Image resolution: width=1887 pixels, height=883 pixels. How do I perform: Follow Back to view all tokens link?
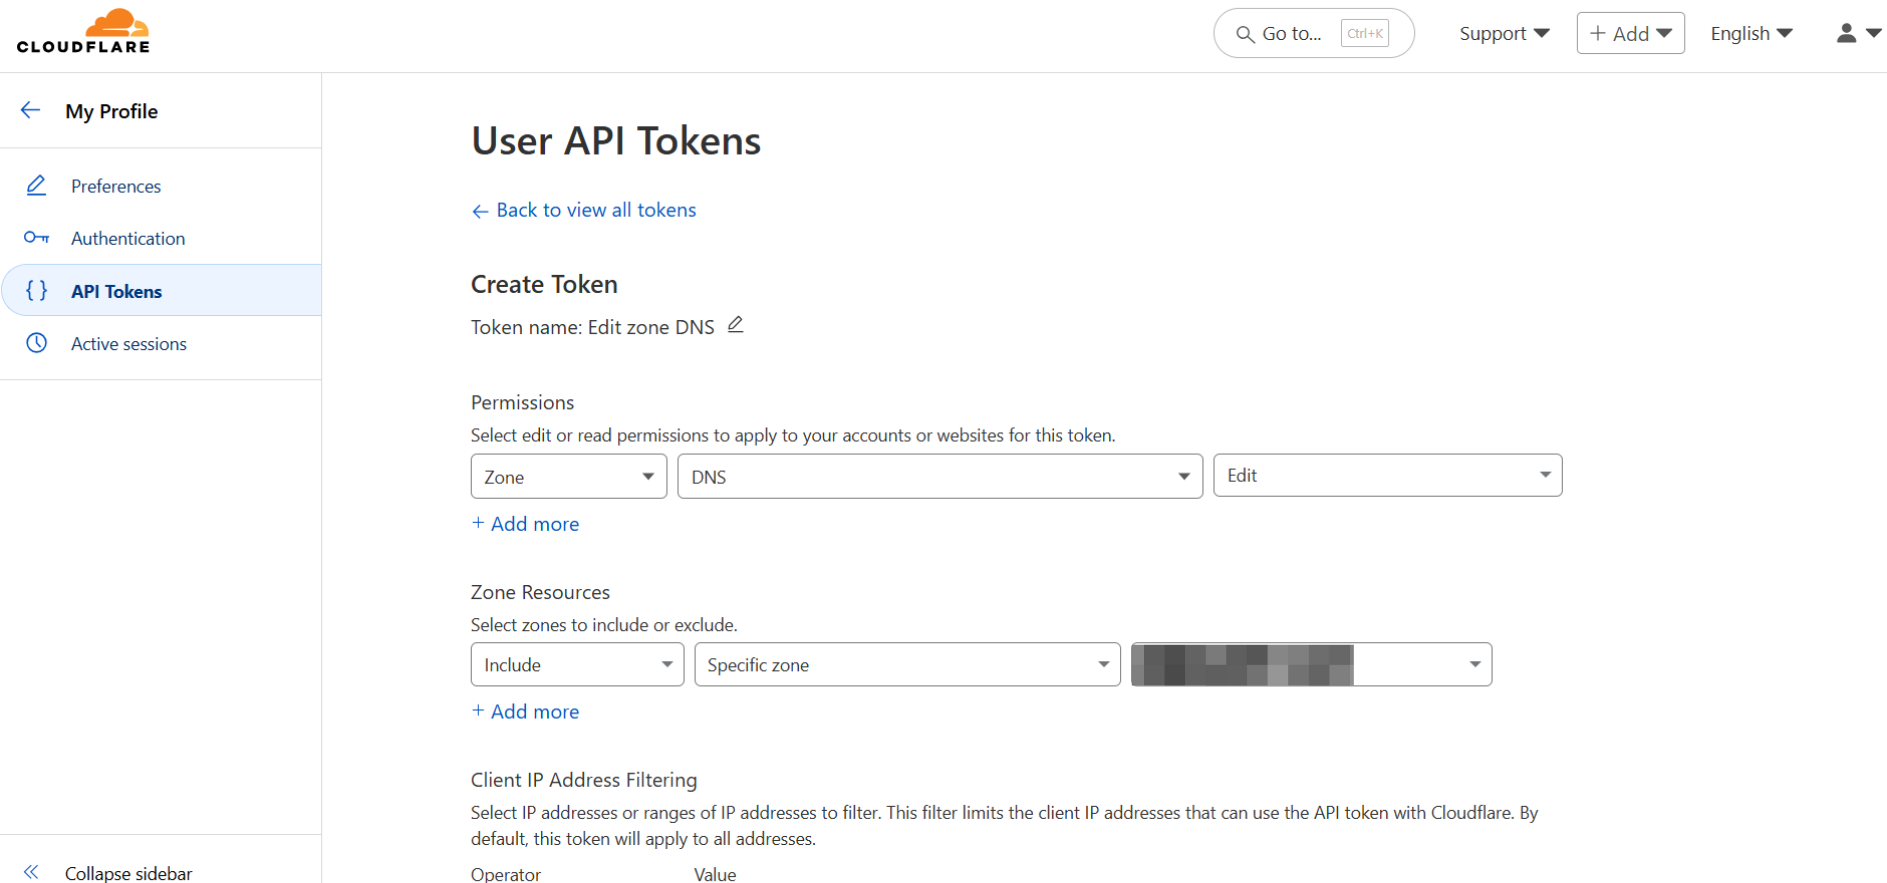[584, 210]
